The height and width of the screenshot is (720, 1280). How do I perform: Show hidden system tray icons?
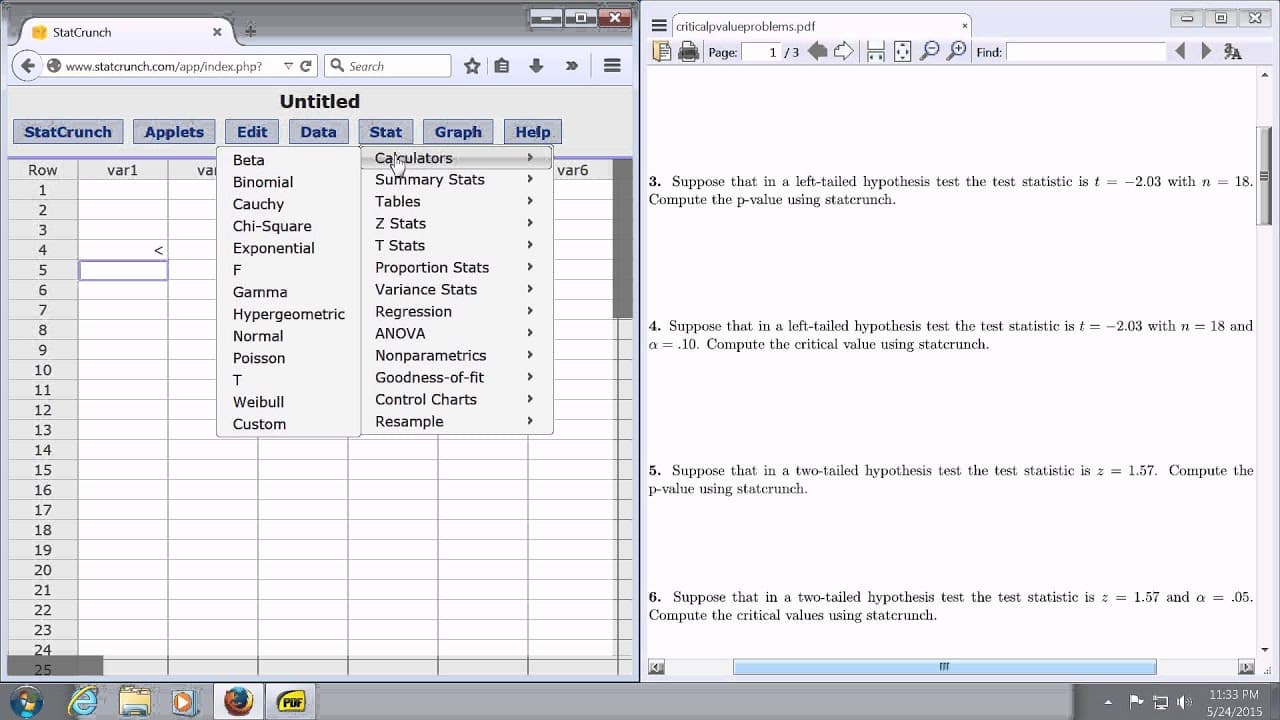tap(1108, 701)
